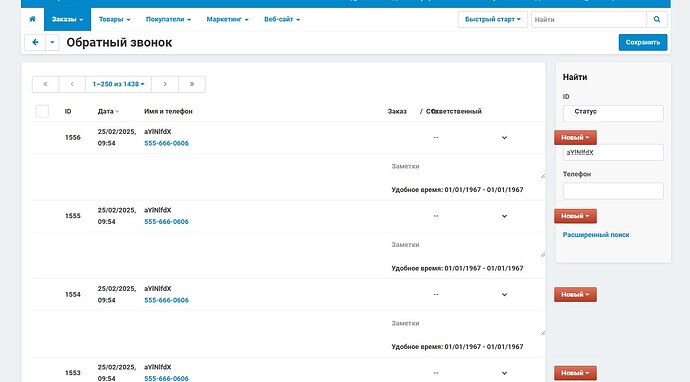Viewport: 690px width, 382px height.
Task: Change Новый status for request 1554
Action: [575, 294]
